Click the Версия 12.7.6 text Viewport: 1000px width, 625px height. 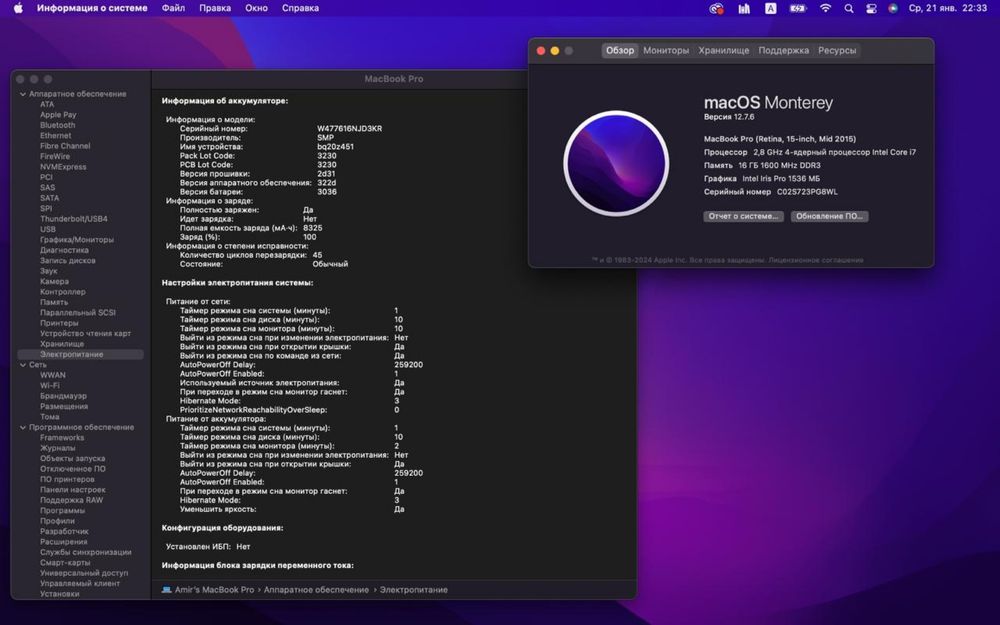tap(729, 117)
